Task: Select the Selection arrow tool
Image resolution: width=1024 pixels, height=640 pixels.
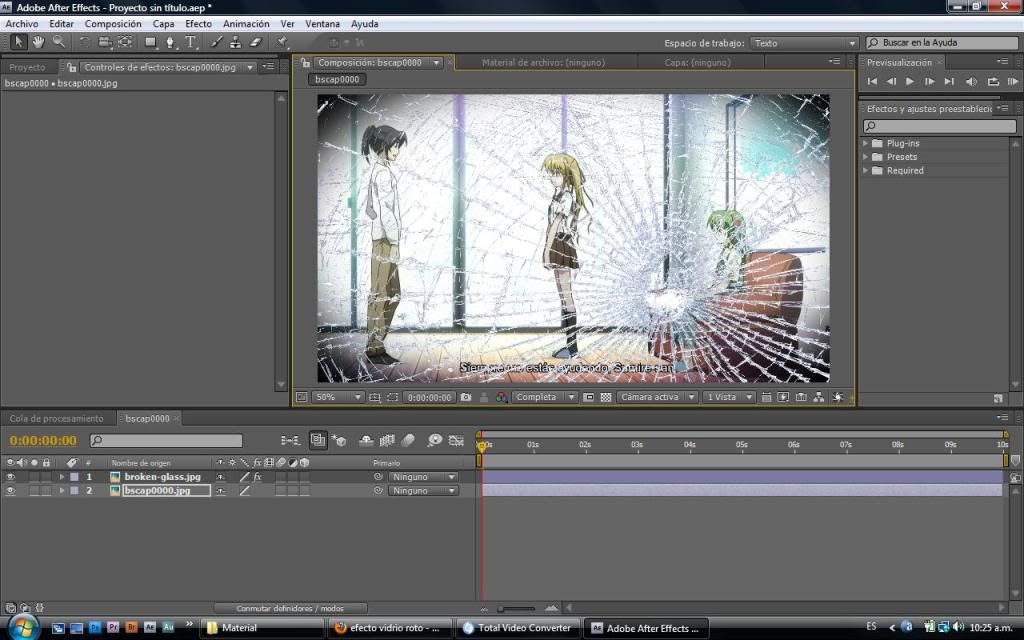Action: (18, 42)
